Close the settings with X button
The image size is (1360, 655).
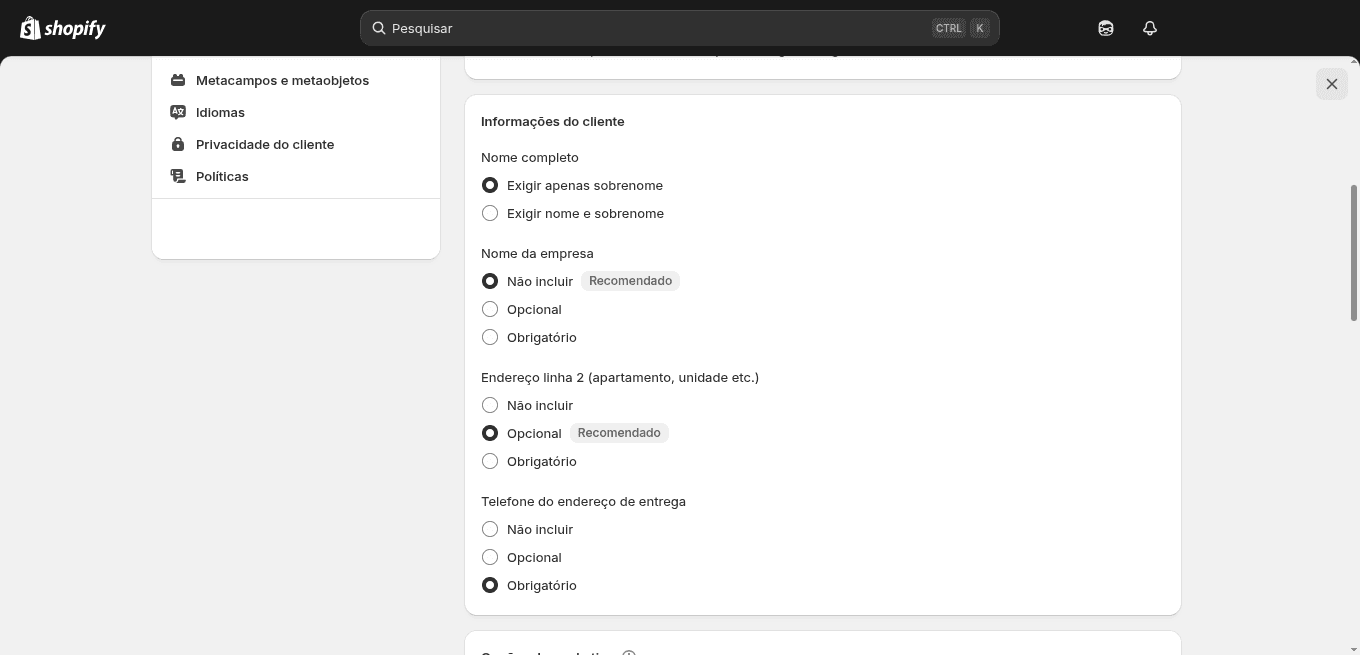point(1332,84)
